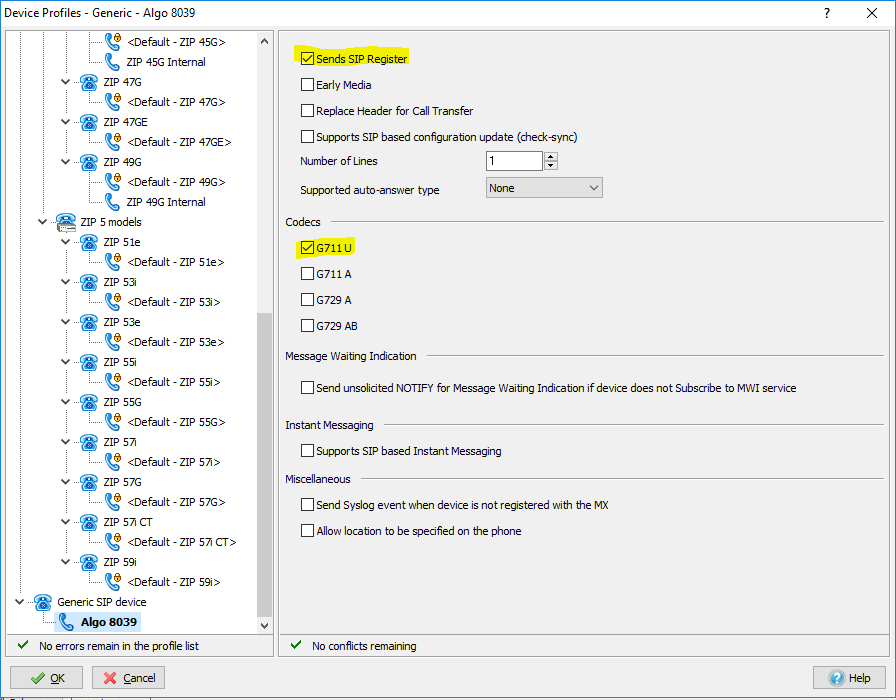The height and width of the screenshot is (700, 896).
Task: Click the ZIP 59i phone icon
Action: coord(89,562)
